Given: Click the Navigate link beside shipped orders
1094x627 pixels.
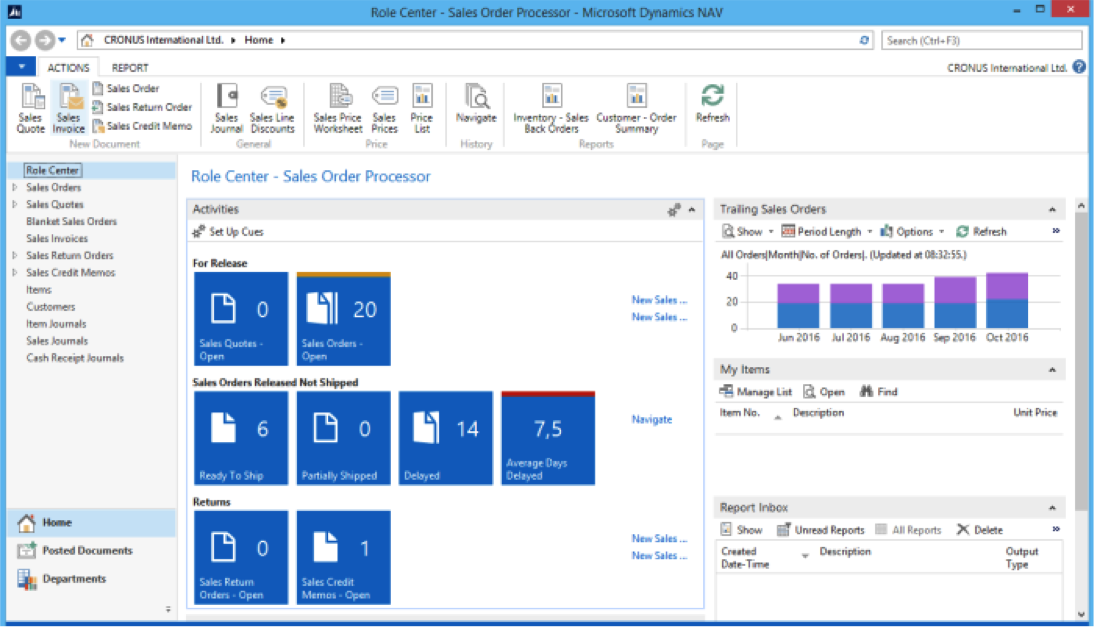Looking at the screenshot, I should (652, 419).
